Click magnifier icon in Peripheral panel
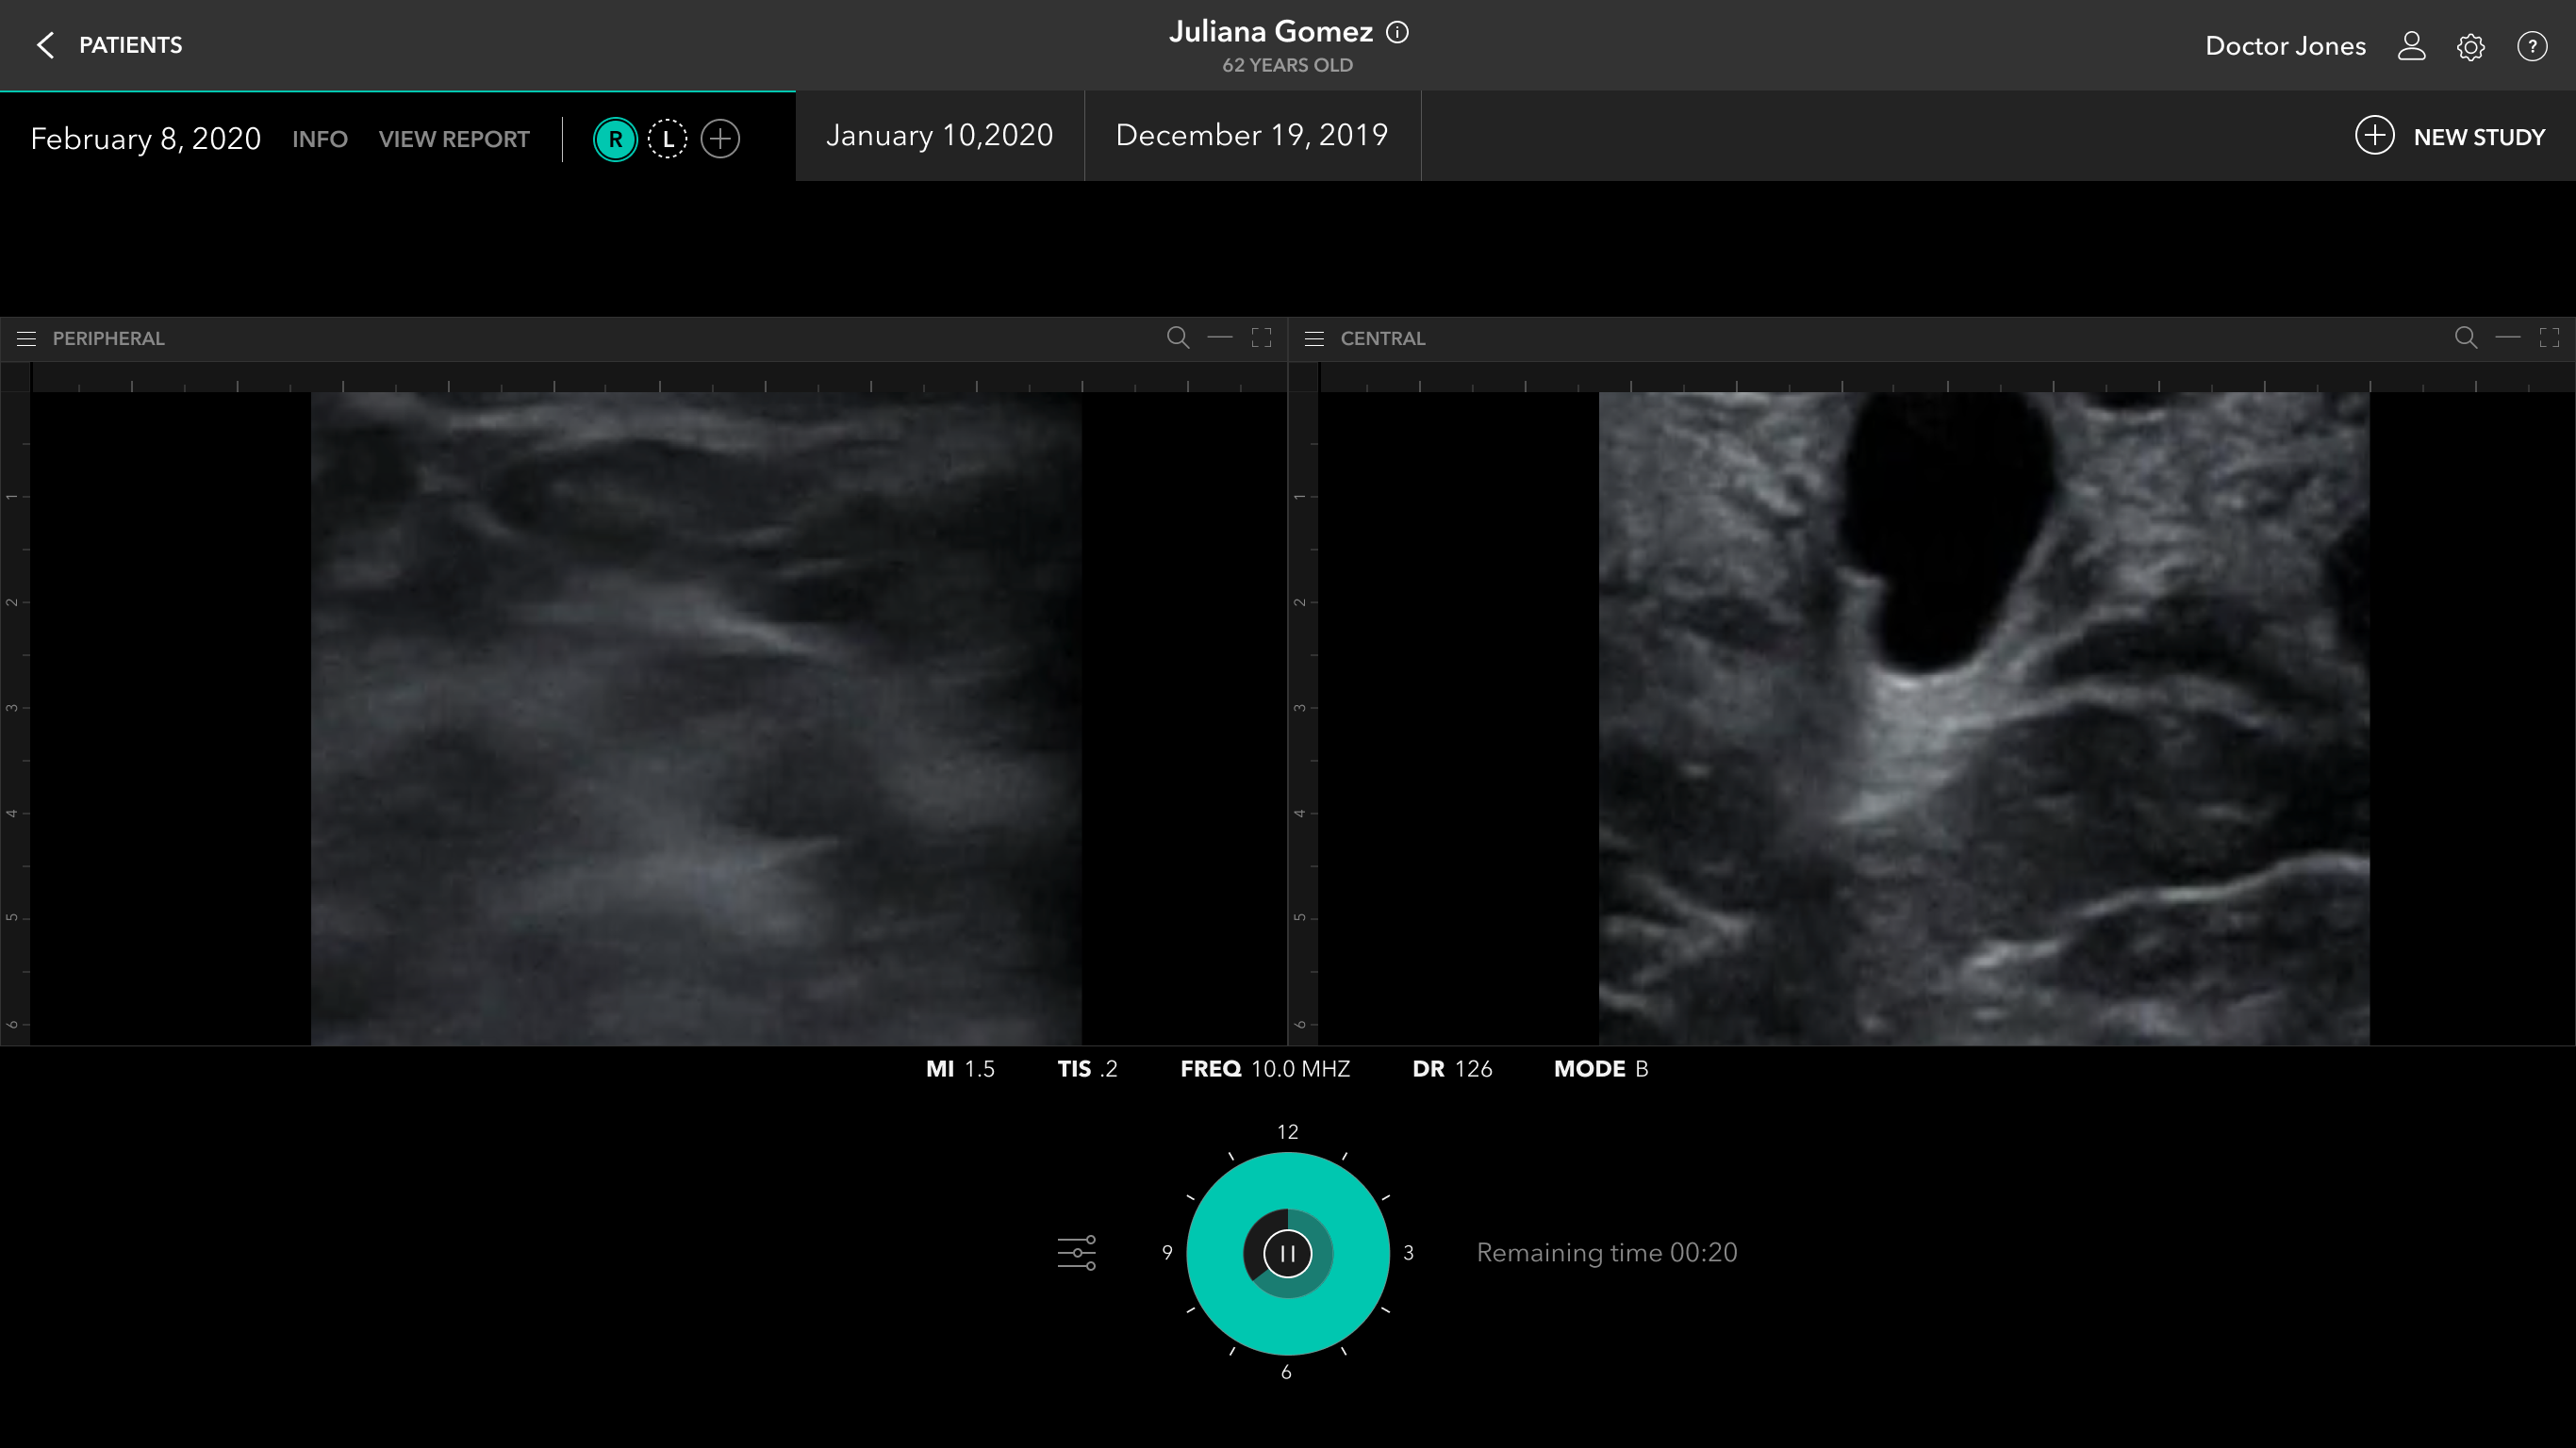This screenshot has height=1448, width=2576. pyautogui.click(x=1178, y=338)
